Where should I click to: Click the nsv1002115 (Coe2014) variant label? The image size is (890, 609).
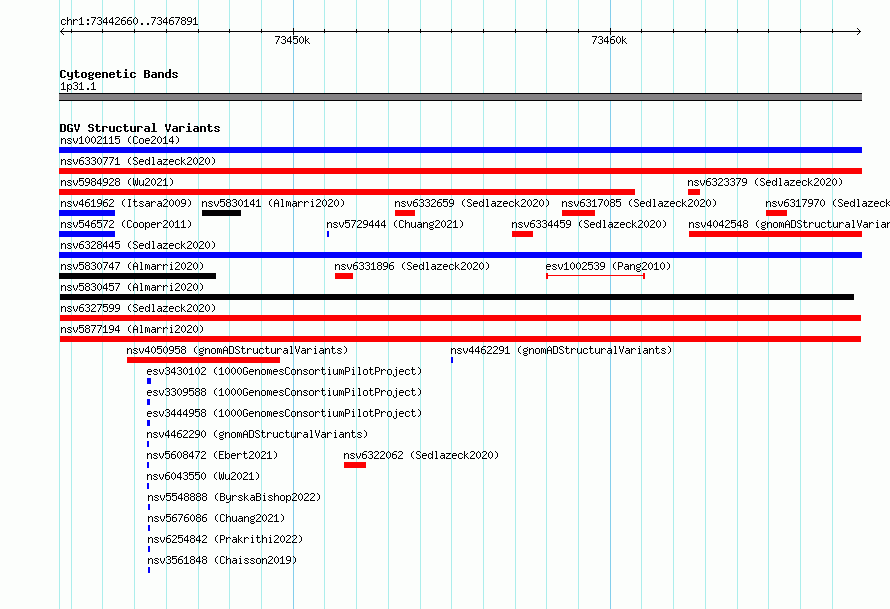click(120, 140)
